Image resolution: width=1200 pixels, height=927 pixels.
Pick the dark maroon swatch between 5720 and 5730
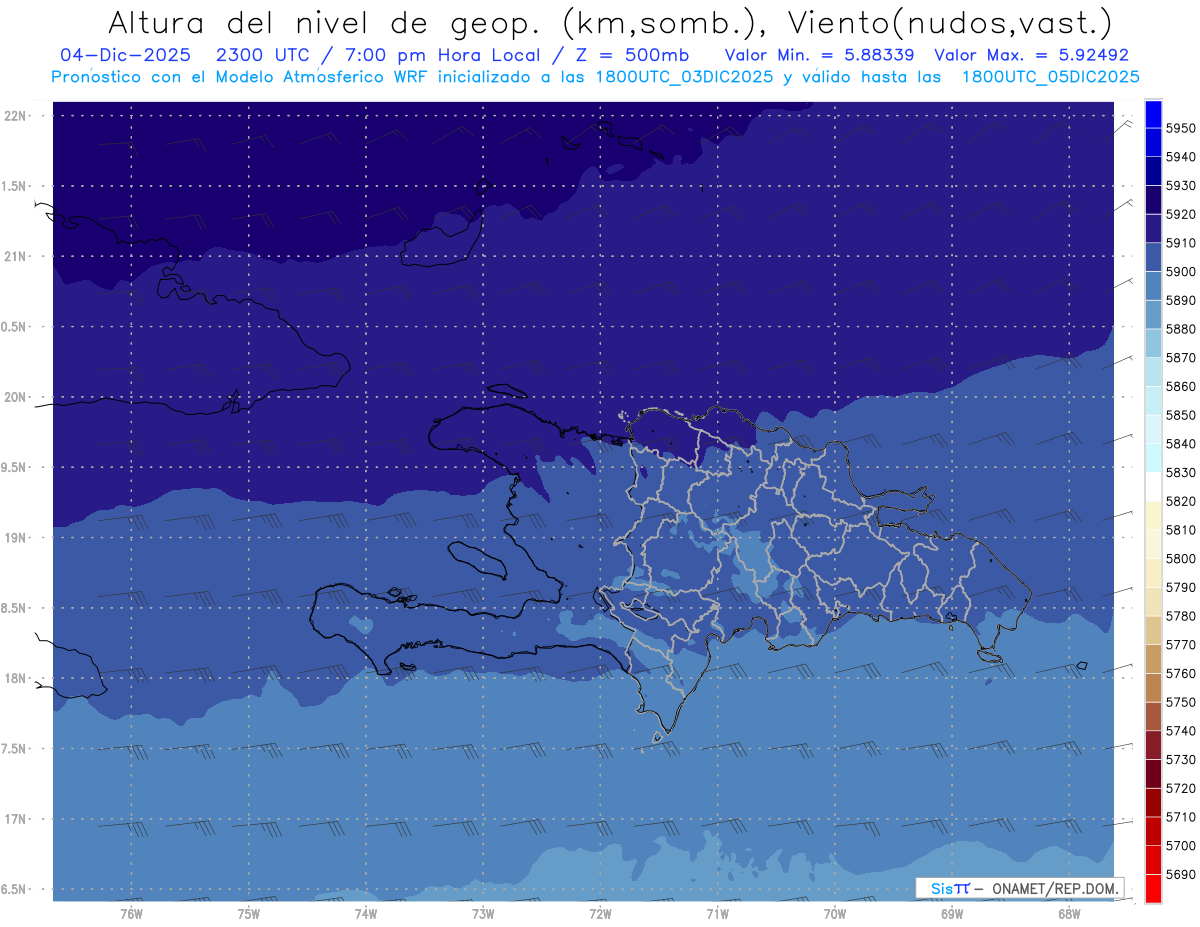tap(1153, 774)
